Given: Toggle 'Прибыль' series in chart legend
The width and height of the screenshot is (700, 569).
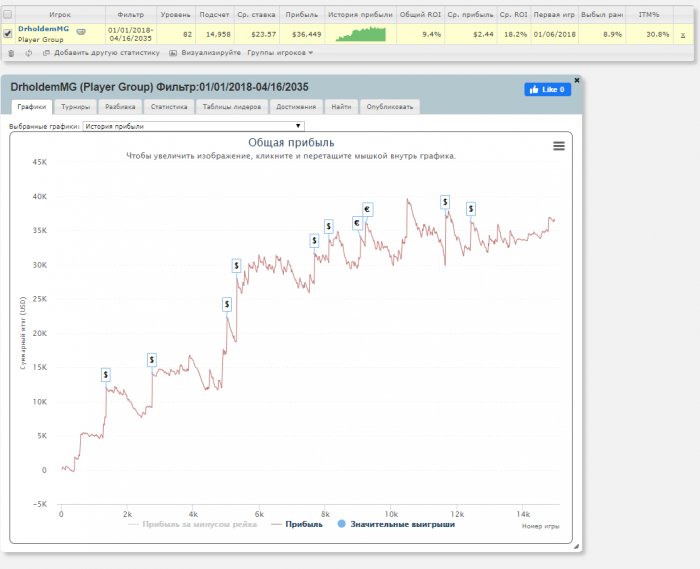Looking at the screenshot, I should tap(297, 524).
